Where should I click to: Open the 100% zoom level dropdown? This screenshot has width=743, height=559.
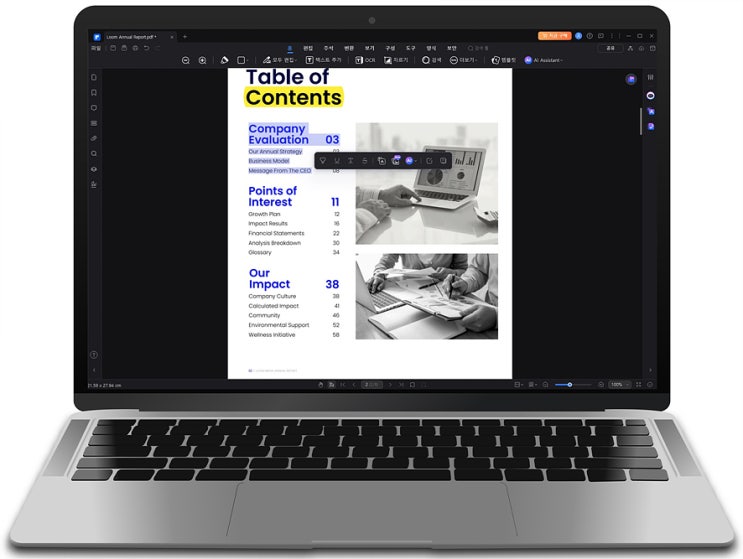620,385
